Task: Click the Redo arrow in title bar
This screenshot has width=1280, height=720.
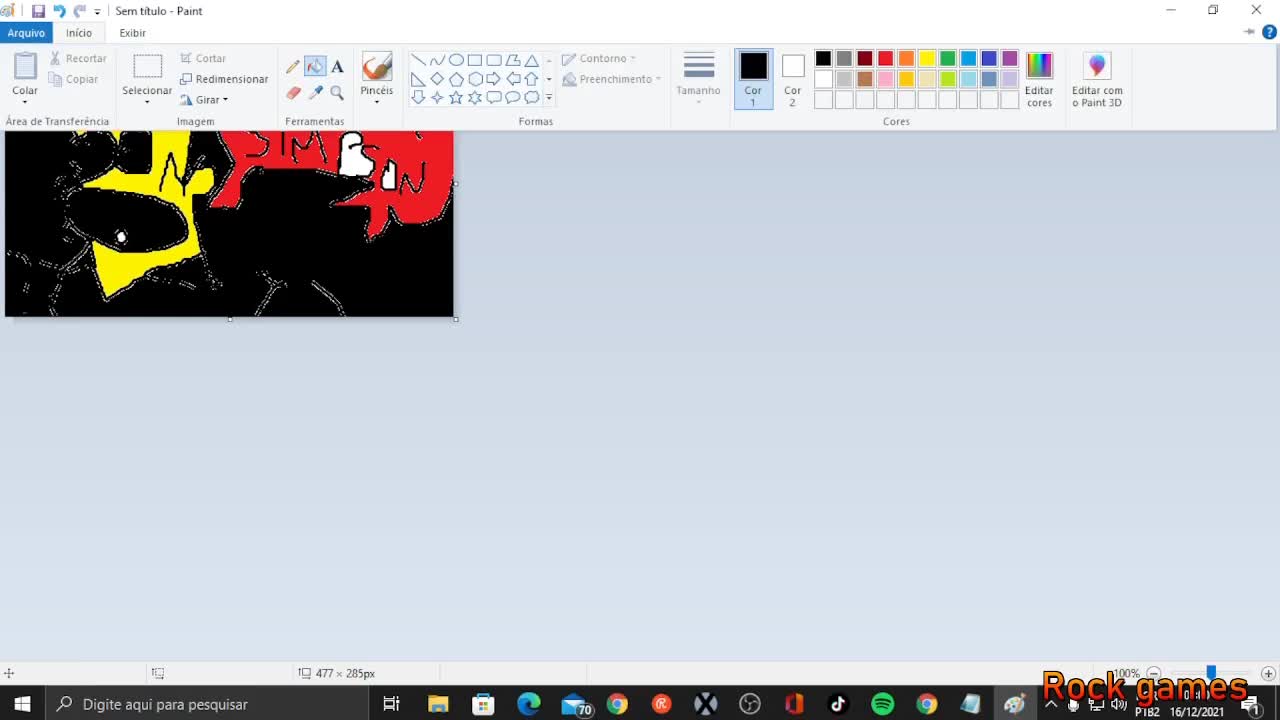Action: (79, 11)
